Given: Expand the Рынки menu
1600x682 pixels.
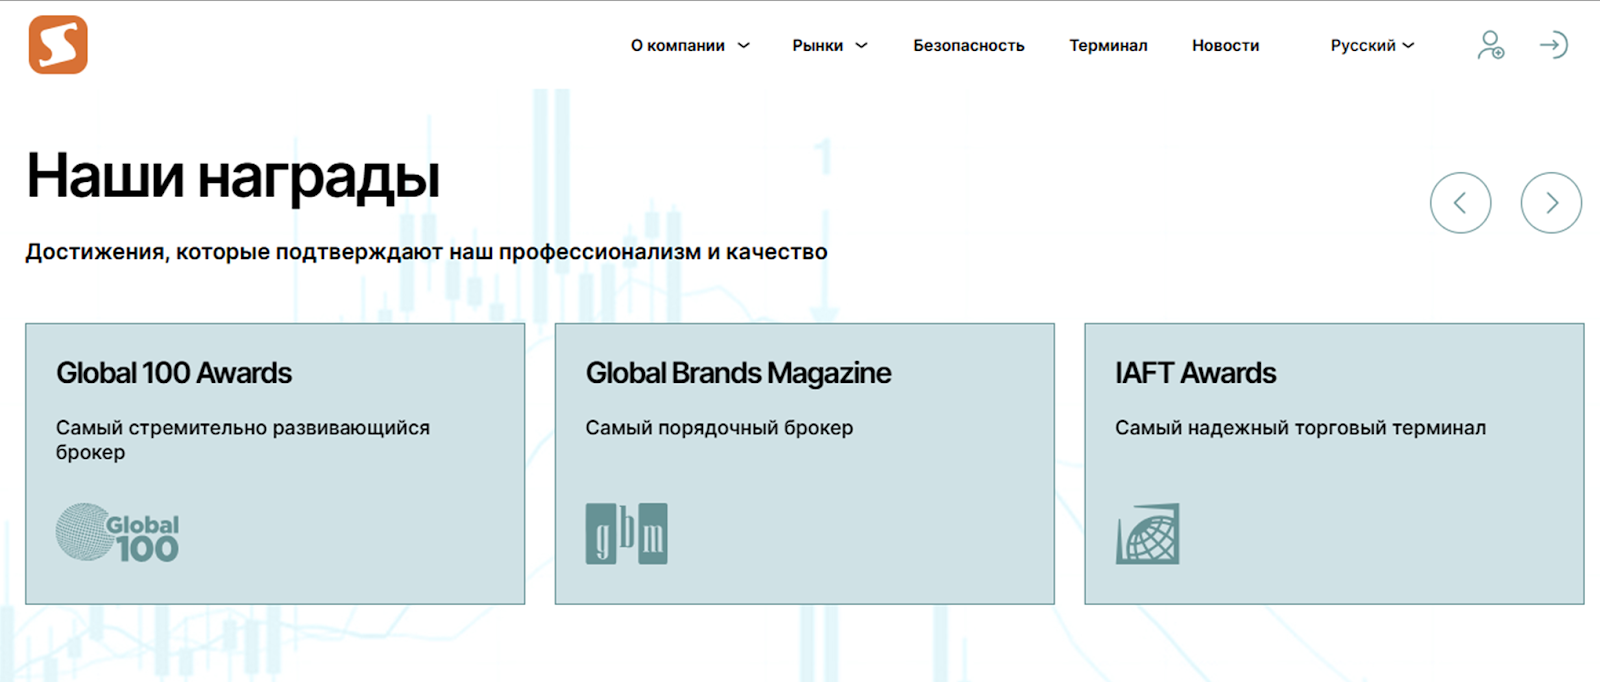Looking at the screenshot, I should pyautogui.click(x=830, y=45).
